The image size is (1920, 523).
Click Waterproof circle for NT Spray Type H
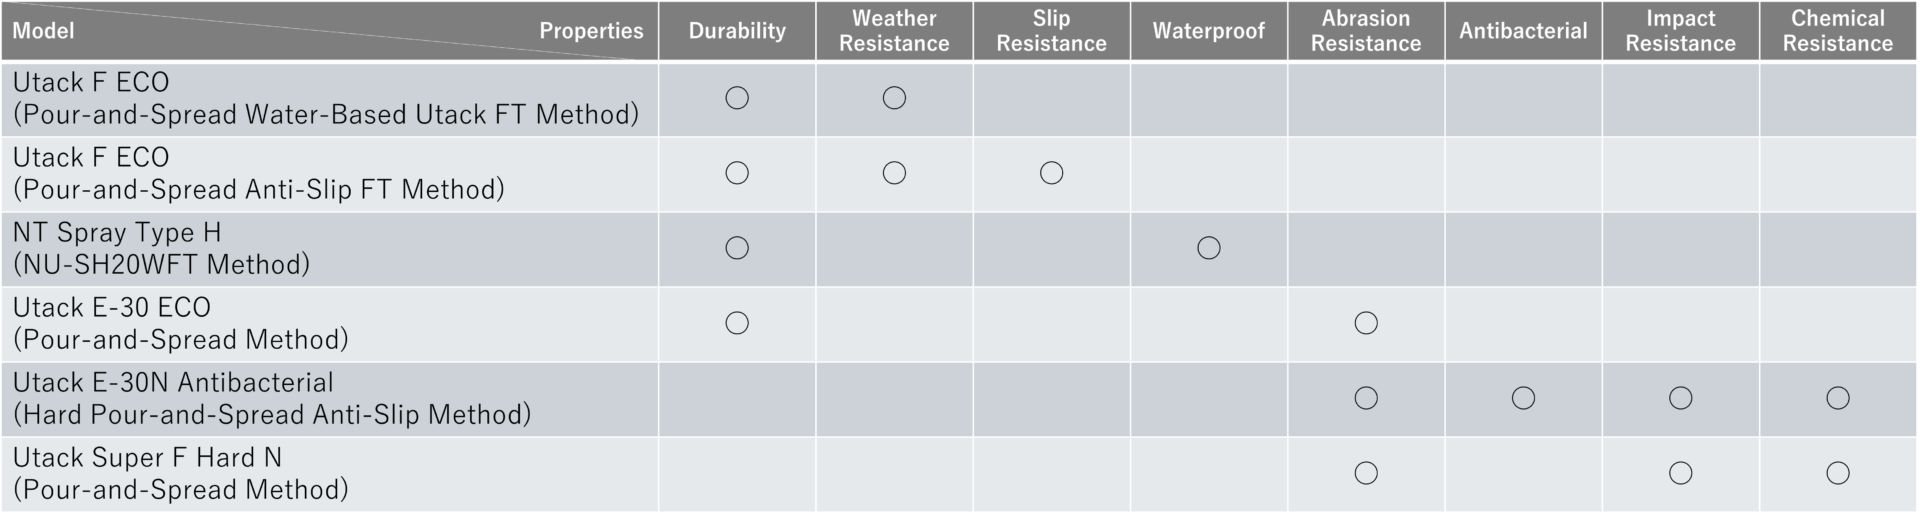[1208, 248]
